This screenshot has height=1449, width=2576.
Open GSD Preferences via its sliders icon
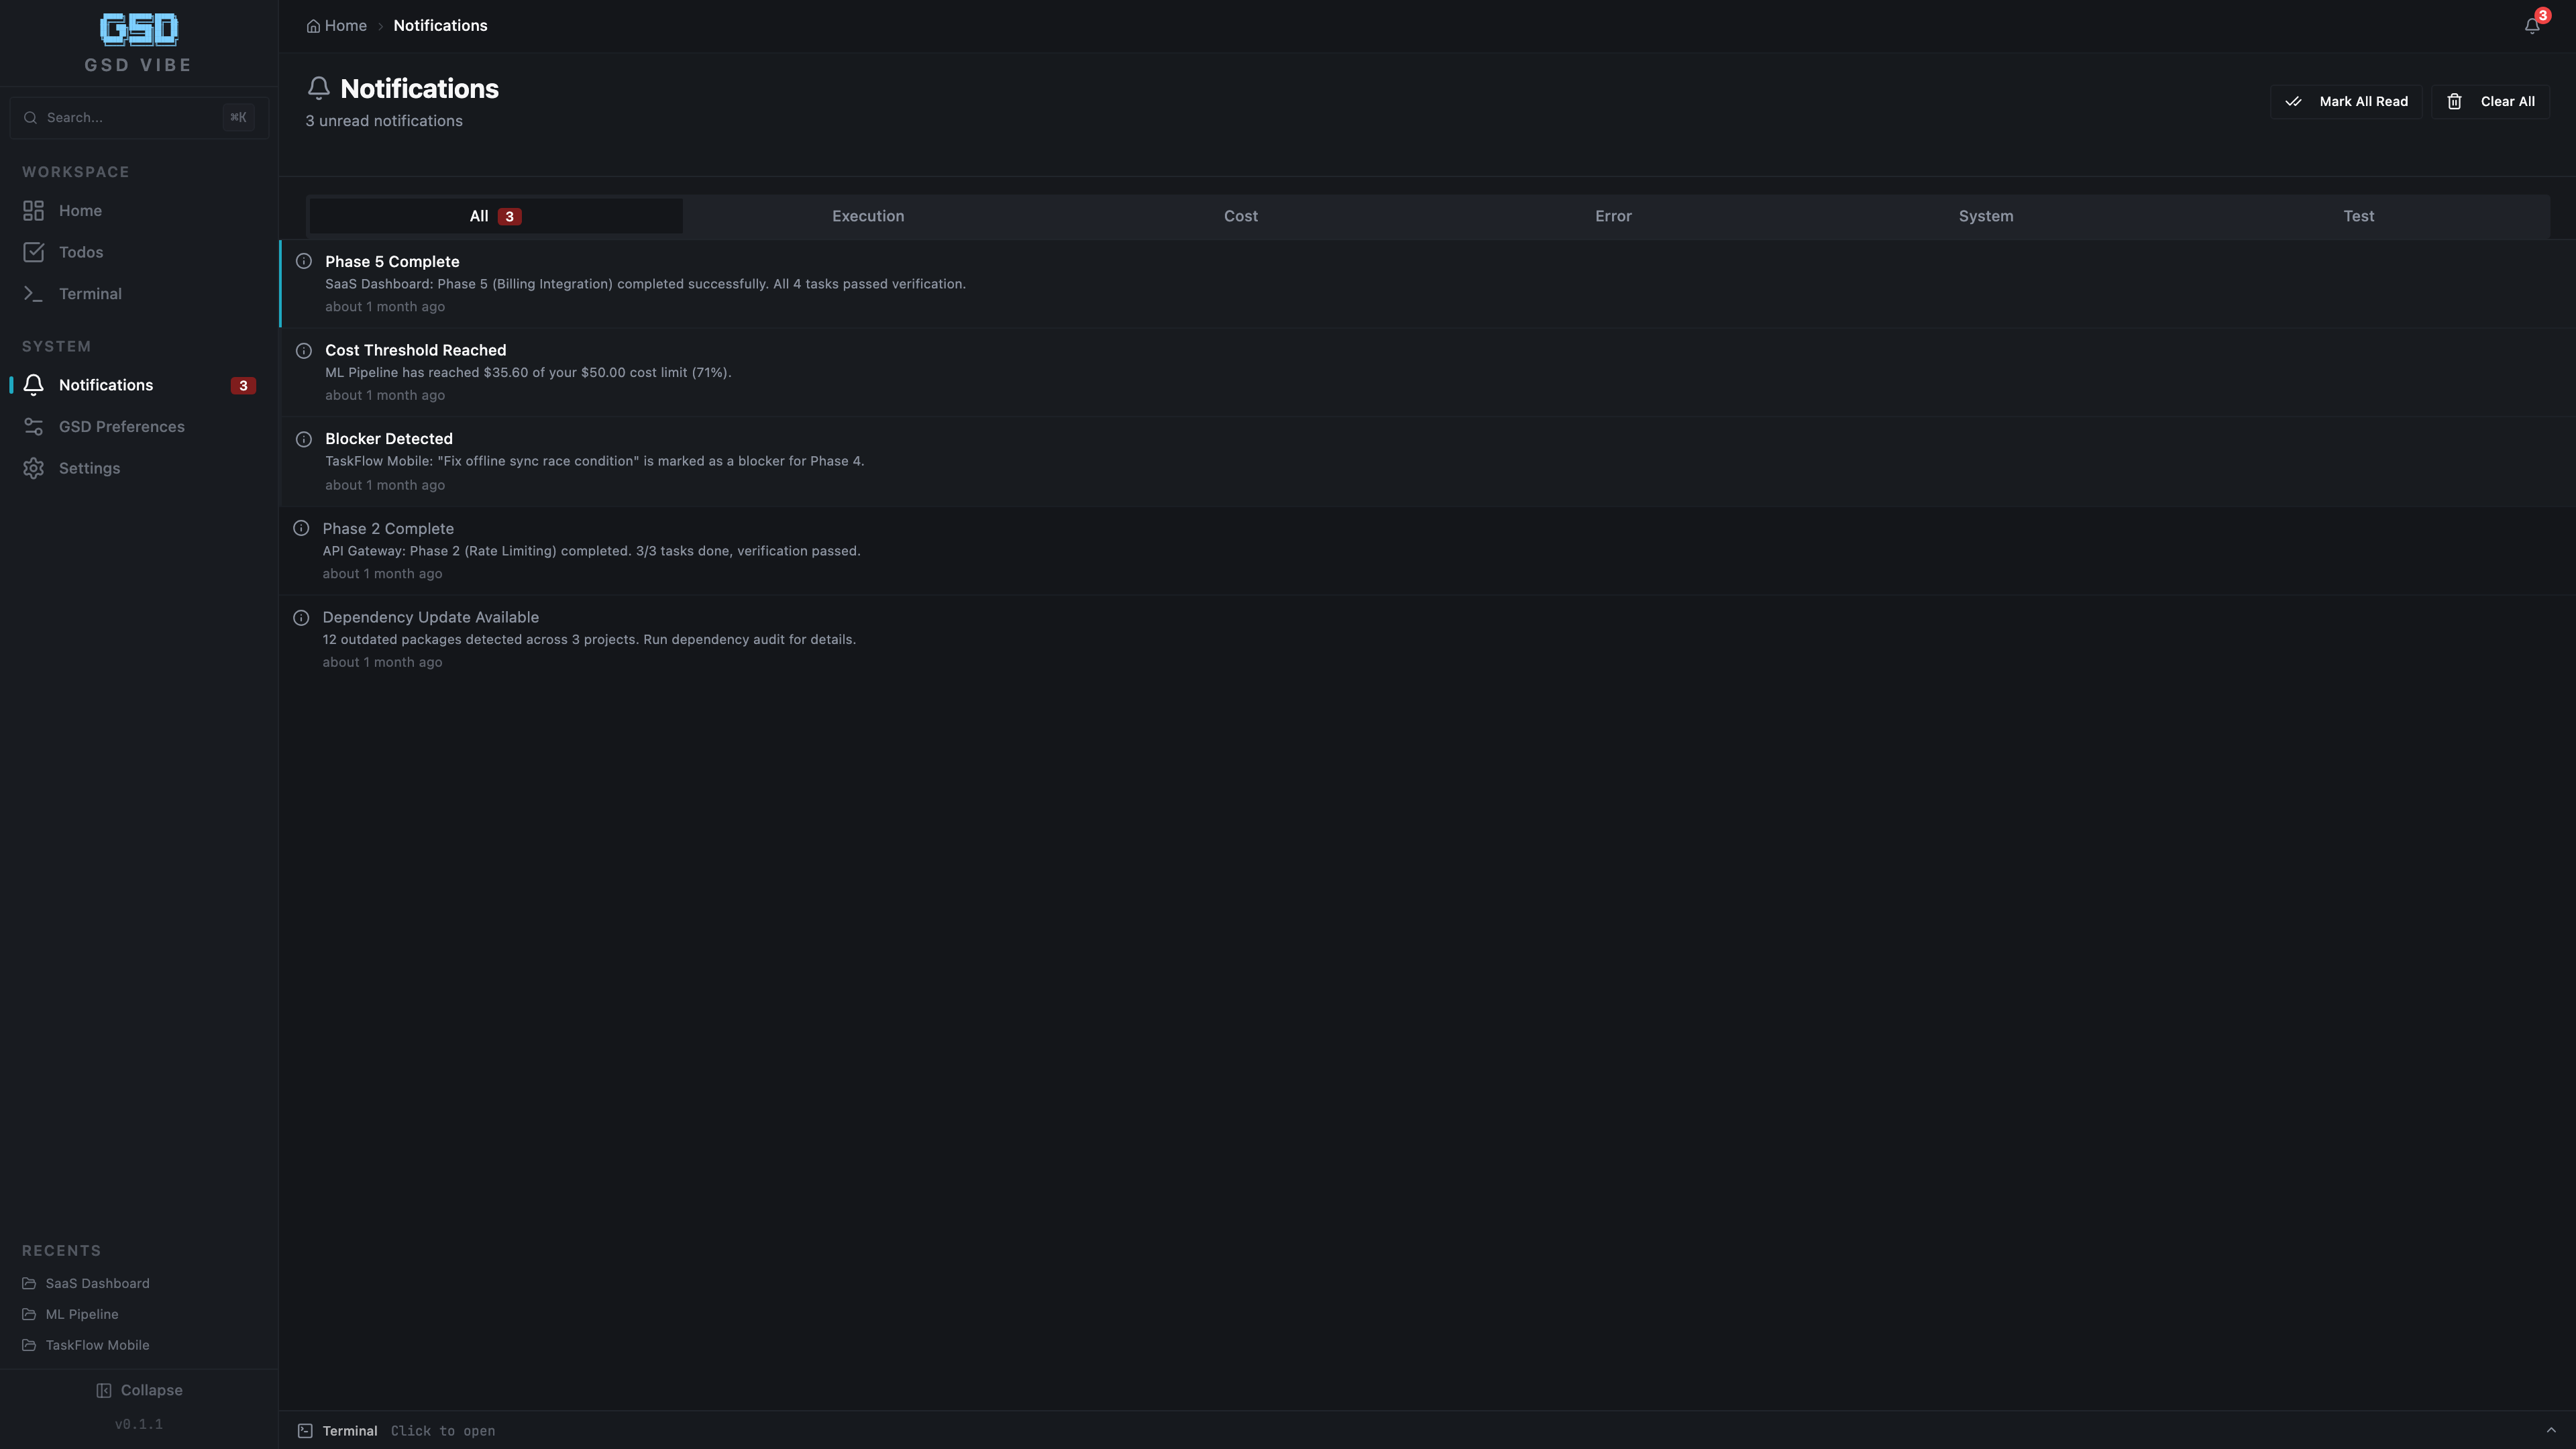click(33, 426)
